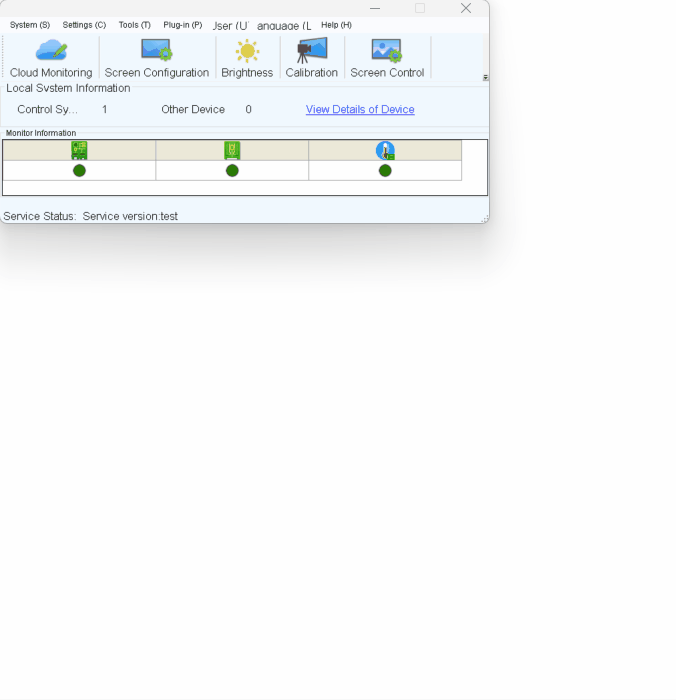The height and width of the screenshot is (700, 676).
Task: Click View Details of Device link
Action: point(360,110)
